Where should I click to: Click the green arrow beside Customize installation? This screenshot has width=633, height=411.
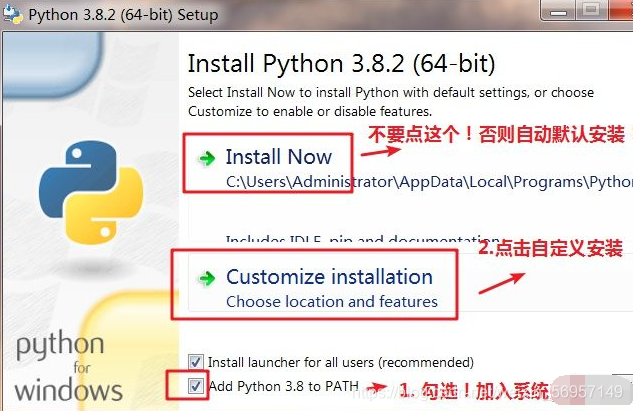[x=207, y=278]
